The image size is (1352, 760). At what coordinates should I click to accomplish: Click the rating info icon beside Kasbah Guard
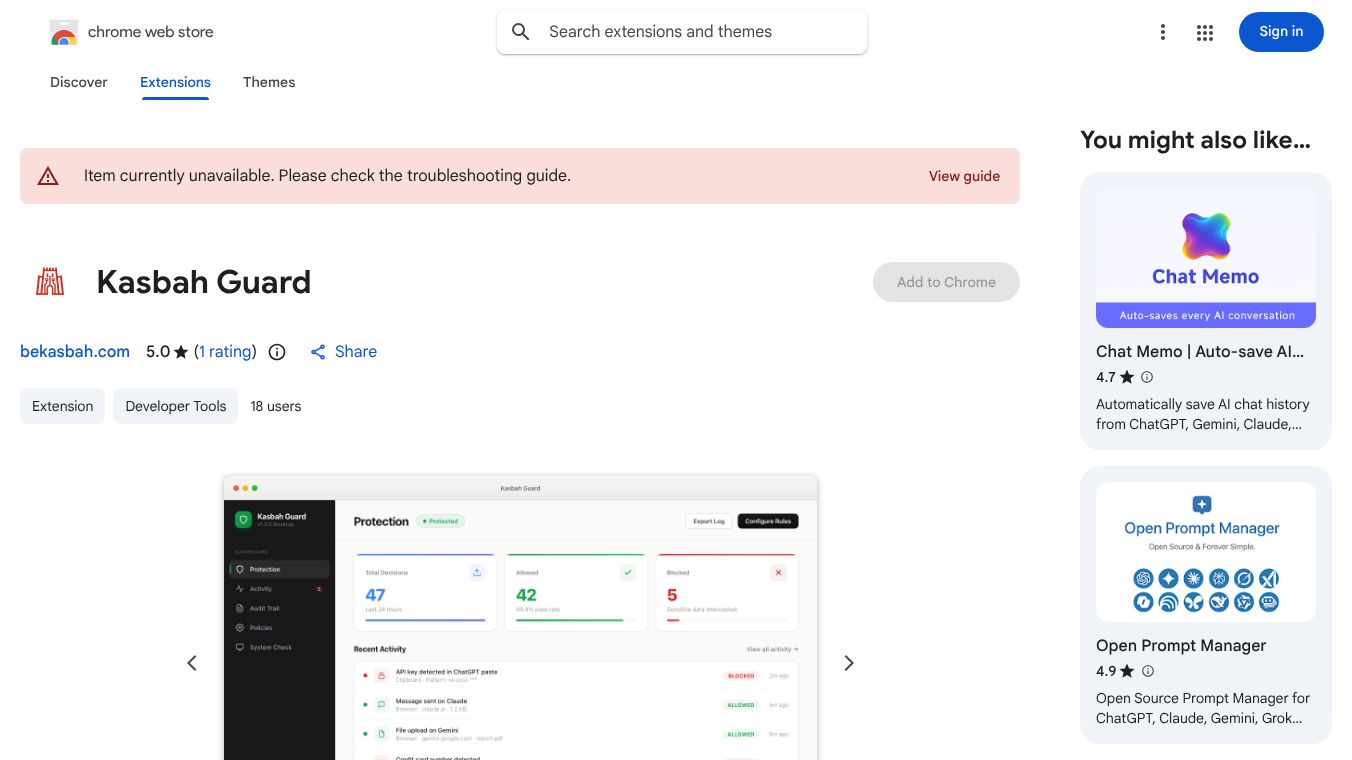tap(278, 352)
